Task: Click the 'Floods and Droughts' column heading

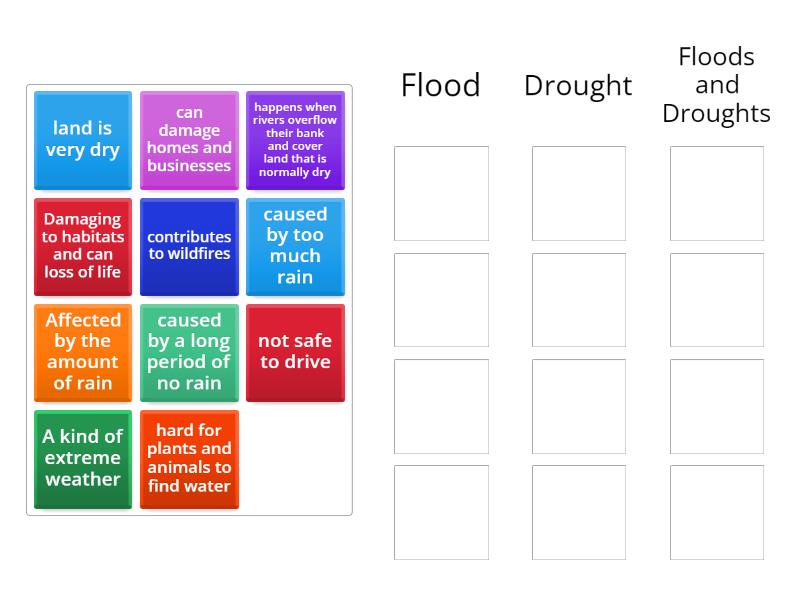Action: click(x=717, y=85)
